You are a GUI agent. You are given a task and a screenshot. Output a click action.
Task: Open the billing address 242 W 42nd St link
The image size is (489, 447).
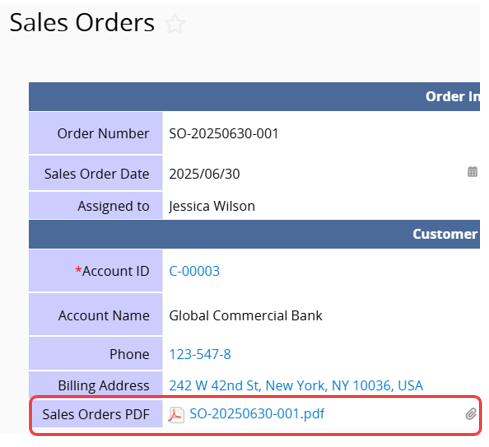[x=296, y=385]
